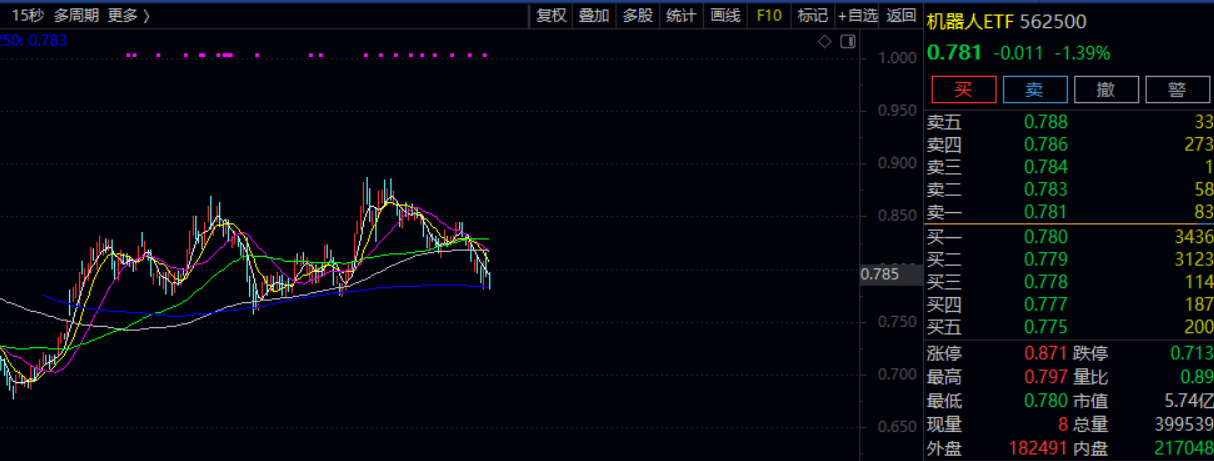Add stock to watchlist with +自选
The image size is (1214, 461).
coord(858,15)
